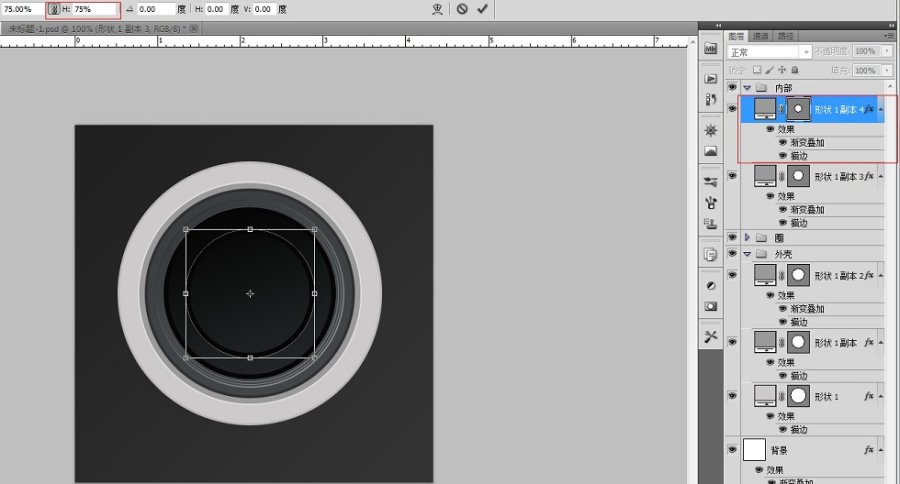This screenshot has height=484, width=900.
Task: Expand the 圈 group triangle
Action: click(x=747, y=237)
